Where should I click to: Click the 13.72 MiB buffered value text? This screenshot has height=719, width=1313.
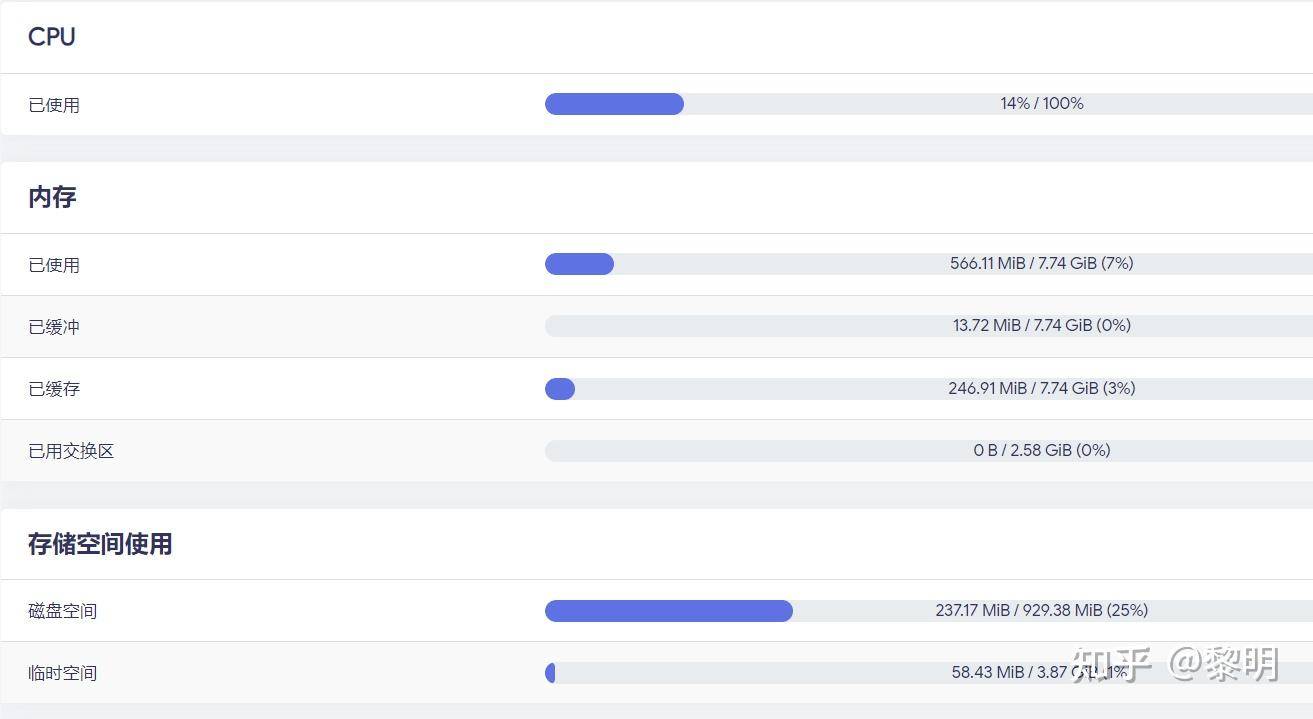coord(1041,325)
